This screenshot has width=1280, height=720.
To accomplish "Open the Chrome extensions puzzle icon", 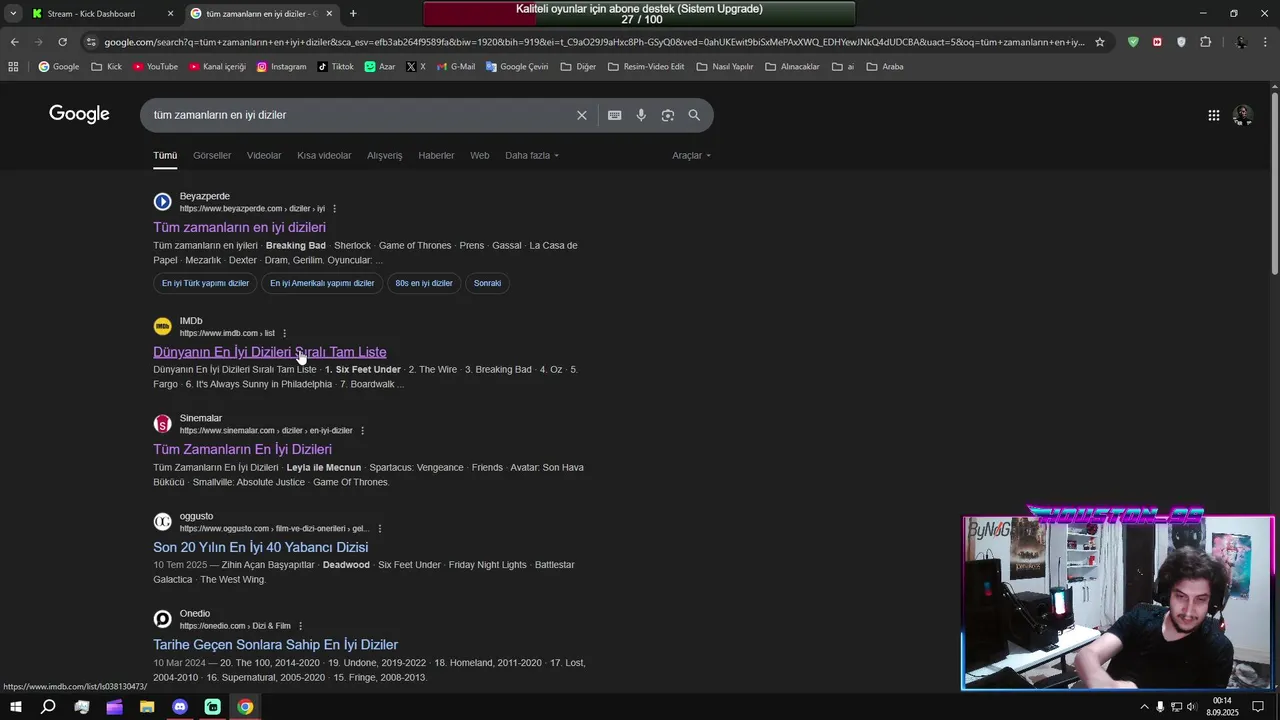I will pos(1205,42).
